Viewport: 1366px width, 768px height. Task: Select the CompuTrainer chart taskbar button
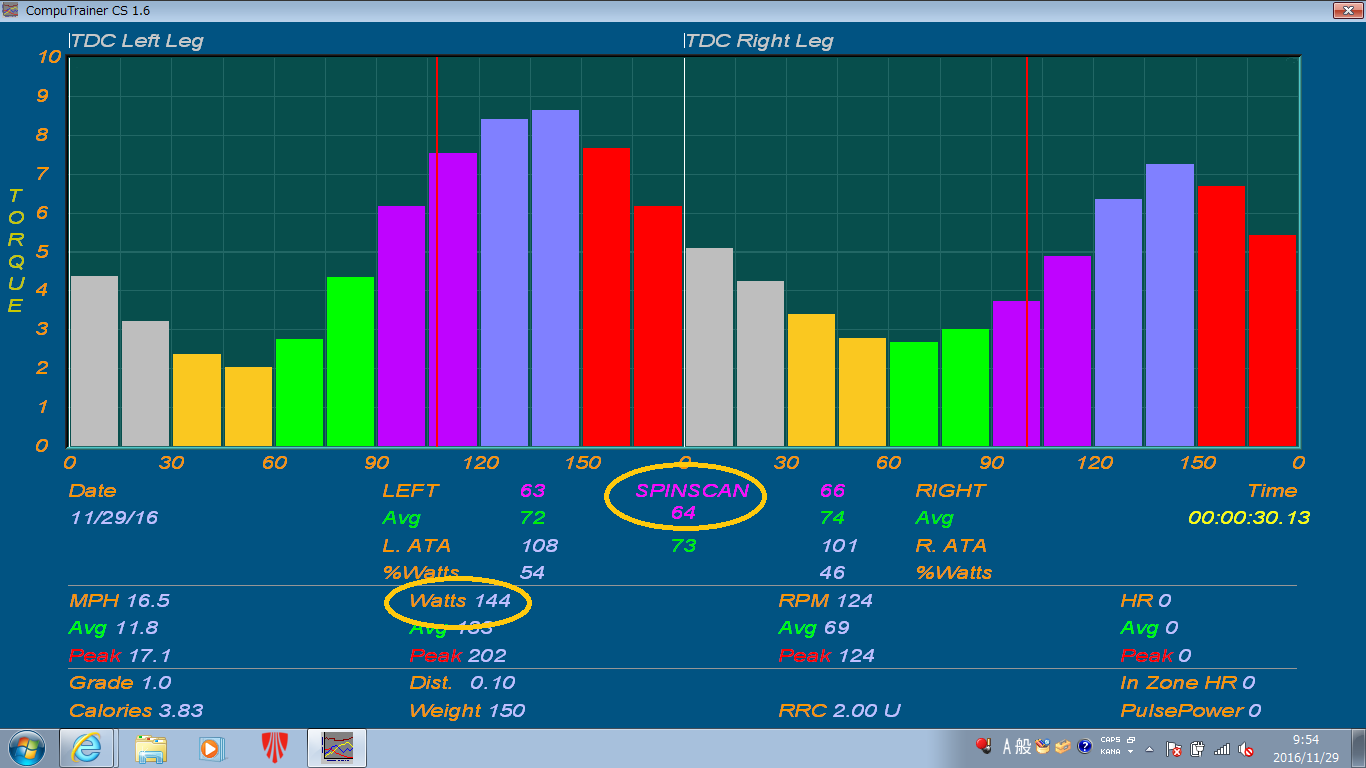[x=337, y=748]
